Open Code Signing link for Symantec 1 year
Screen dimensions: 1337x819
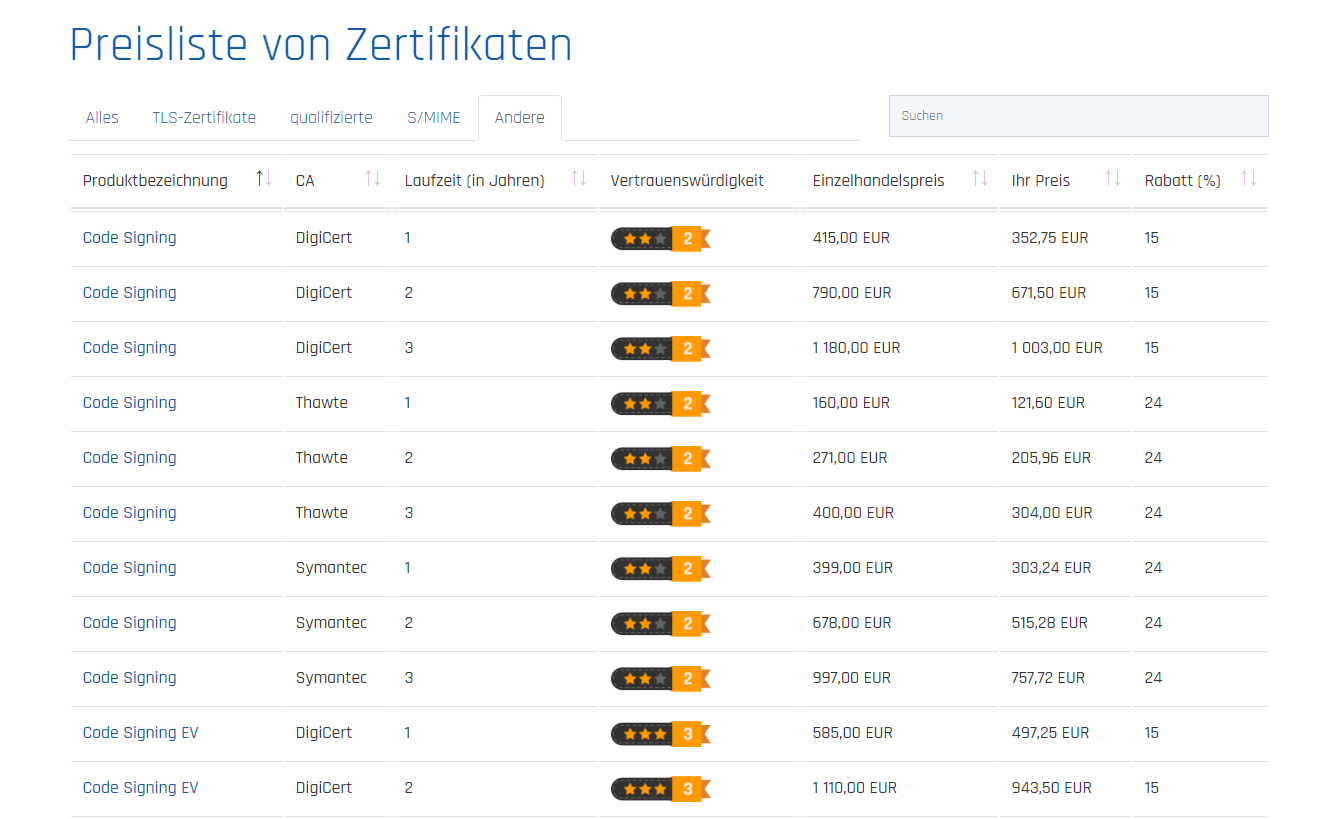tap(129, 568)
